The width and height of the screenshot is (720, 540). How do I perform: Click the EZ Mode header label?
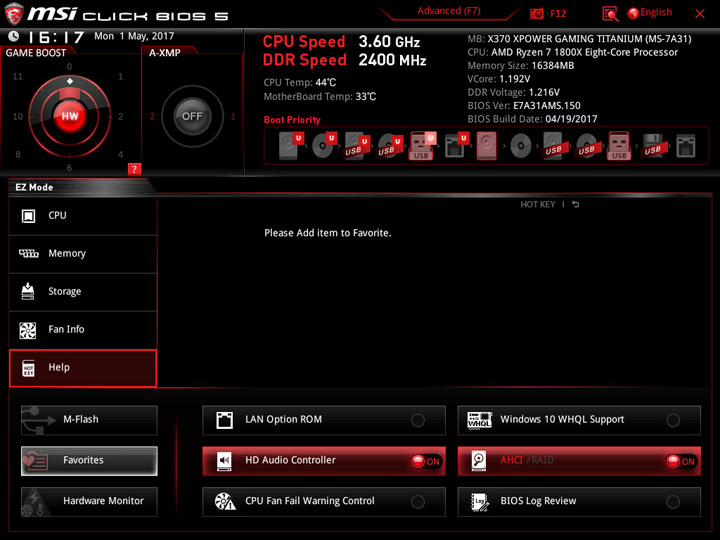click(x=34, y=187)
